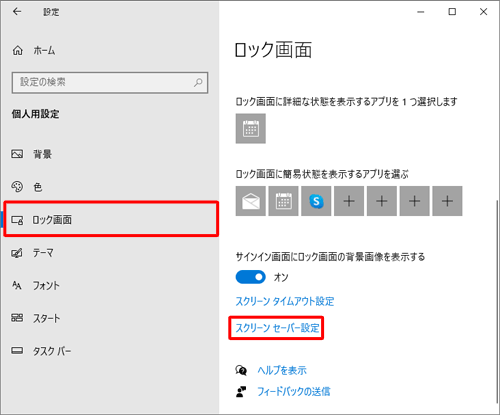
Task: Click the back arrow in Settings
Action: coord(17,12)
